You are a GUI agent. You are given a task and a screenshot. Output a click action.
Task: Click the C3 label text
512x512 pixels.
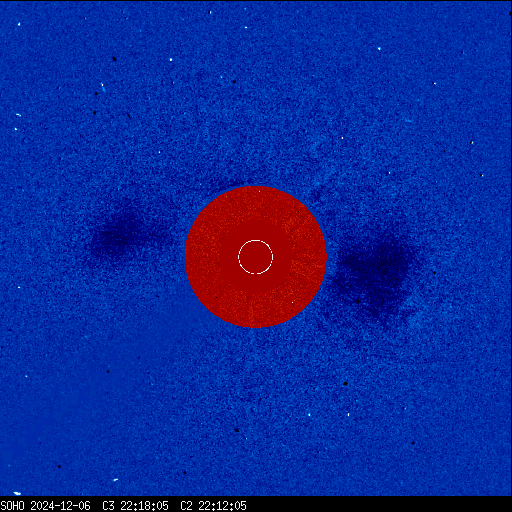(108, 506)
